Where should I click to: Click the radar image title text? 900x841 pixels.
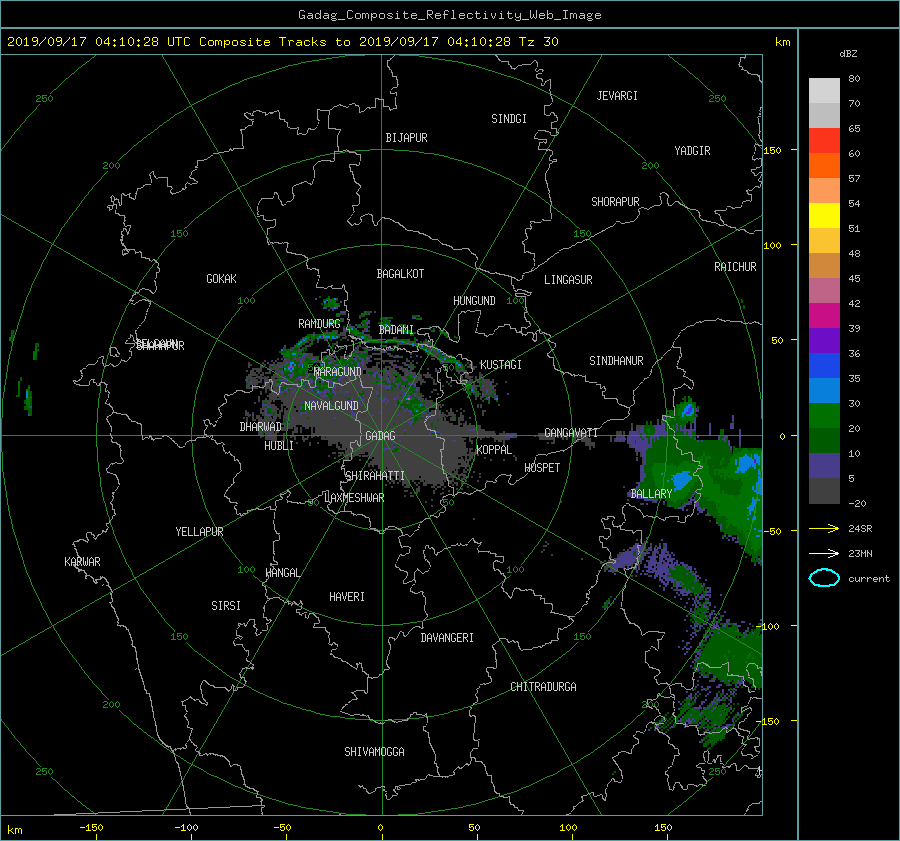pos(449,15)
